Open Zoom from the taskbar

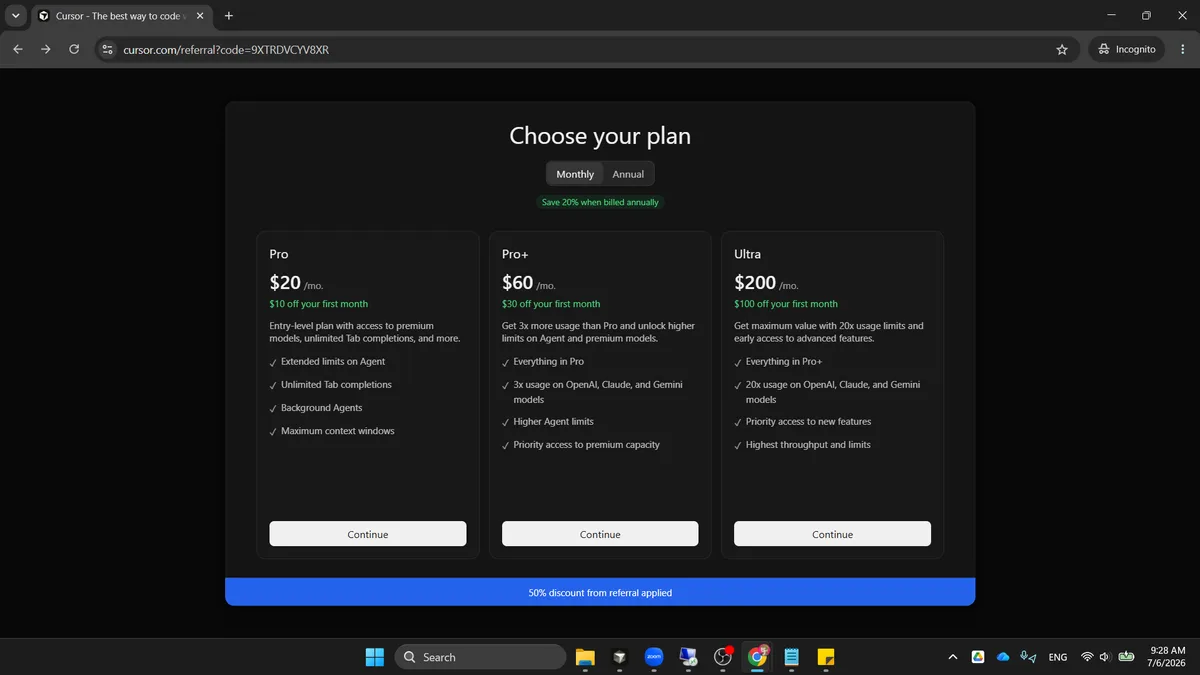(654, 657)
